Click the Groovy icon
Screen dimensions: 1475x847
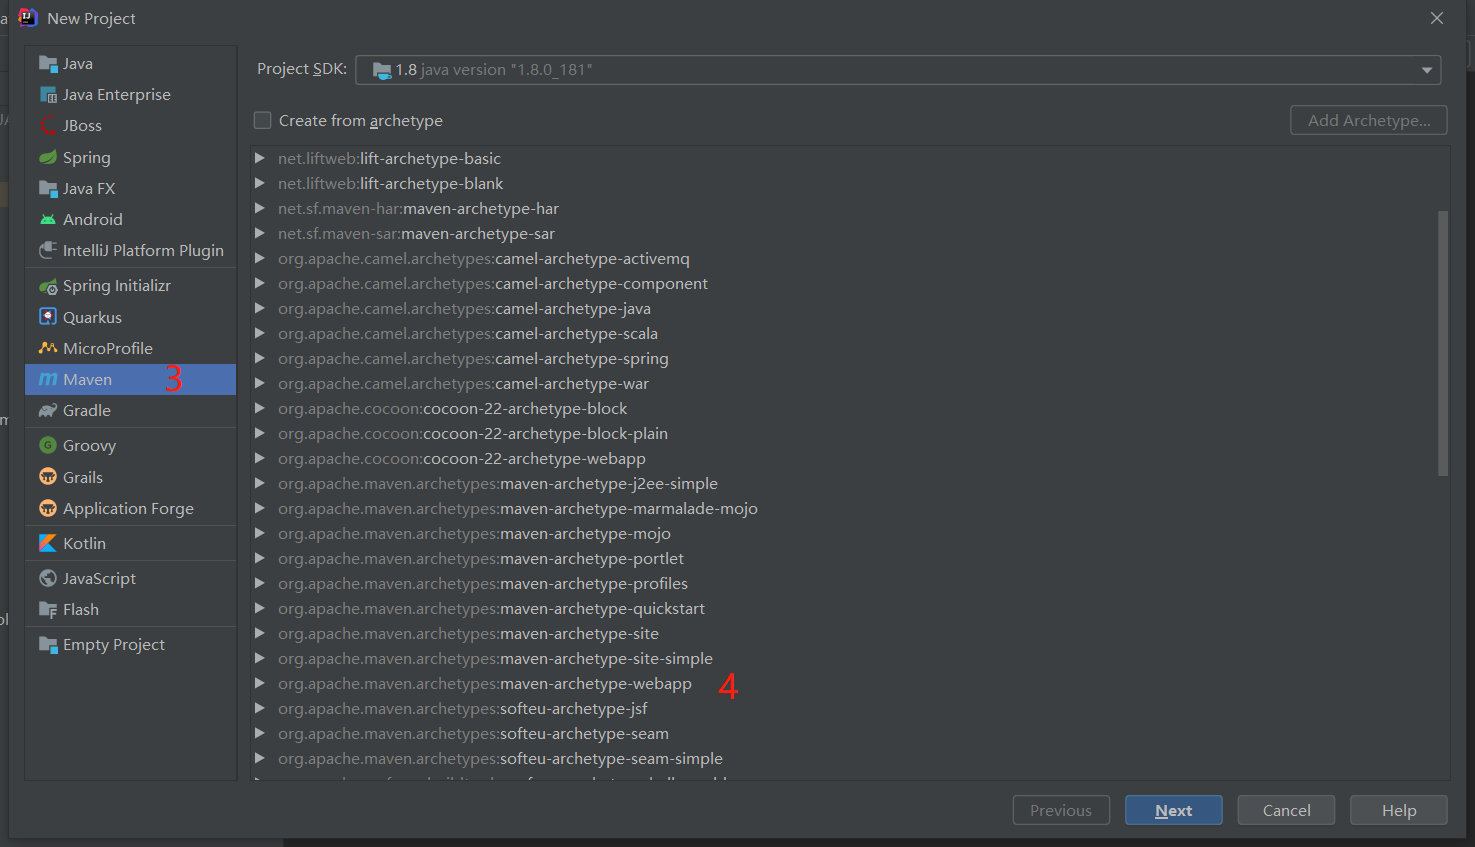click(48, 445)
